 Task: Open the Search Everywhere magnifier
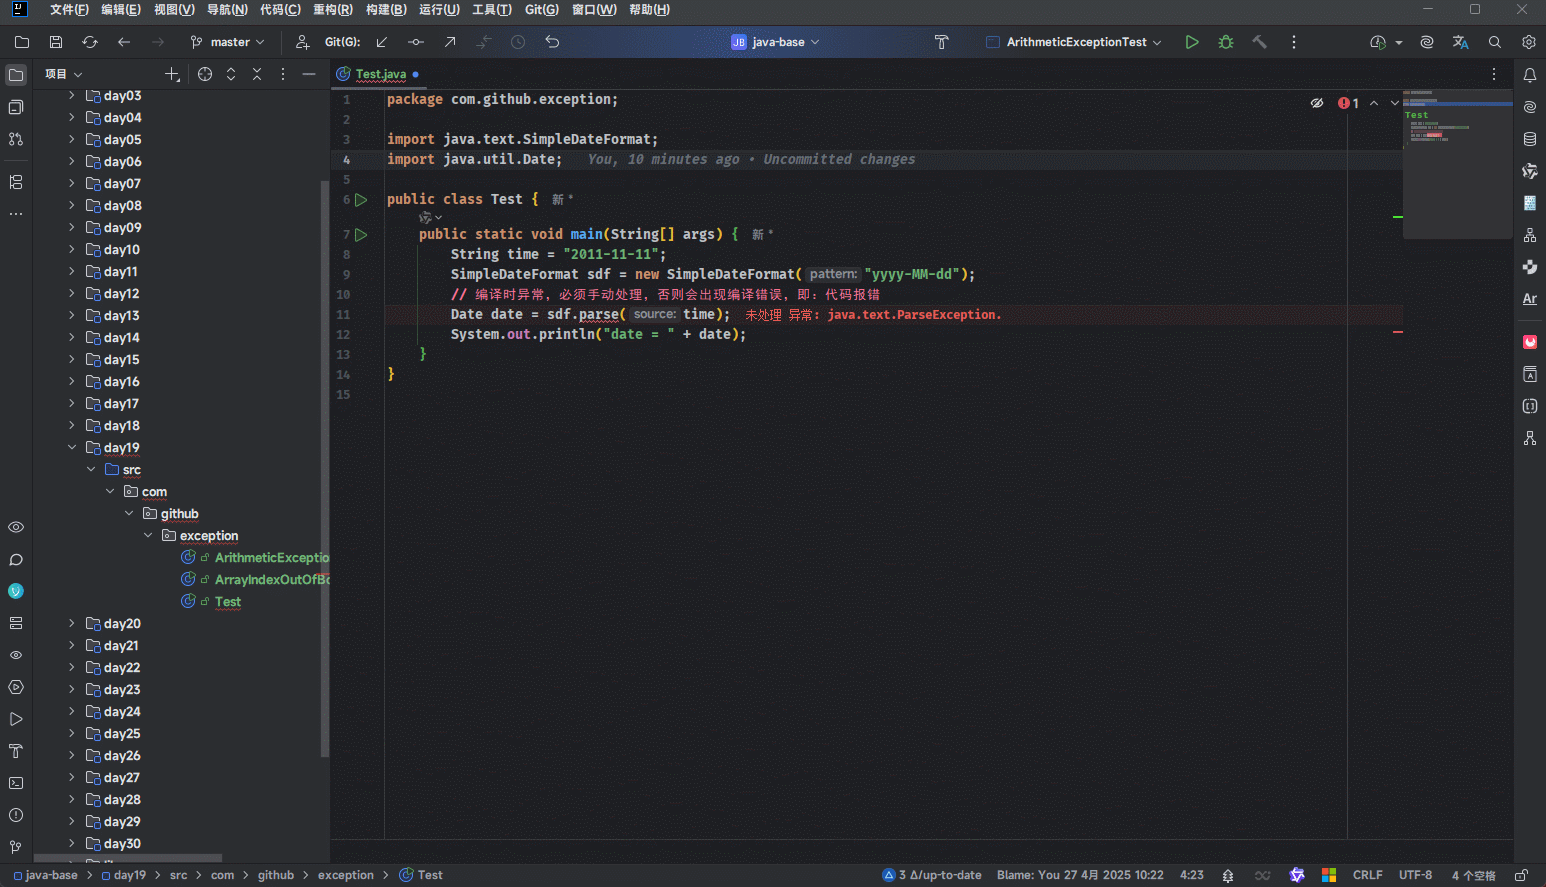tap(1494, 42)
